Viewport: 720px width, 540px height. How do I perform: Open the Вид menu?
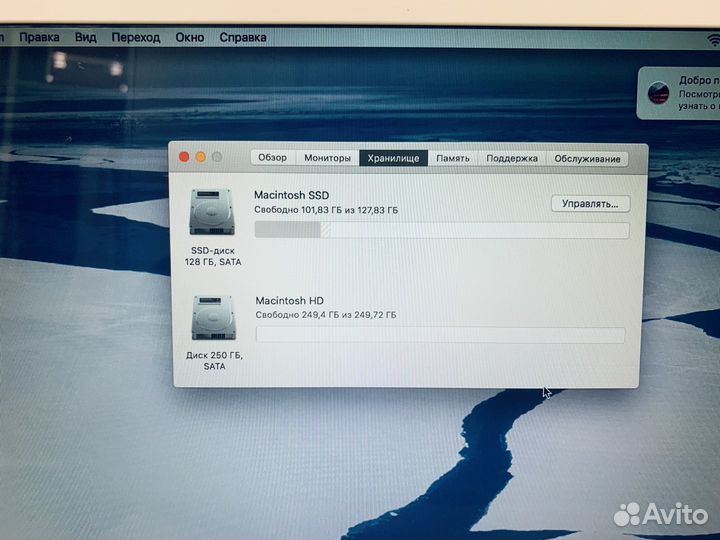(85, 37)
